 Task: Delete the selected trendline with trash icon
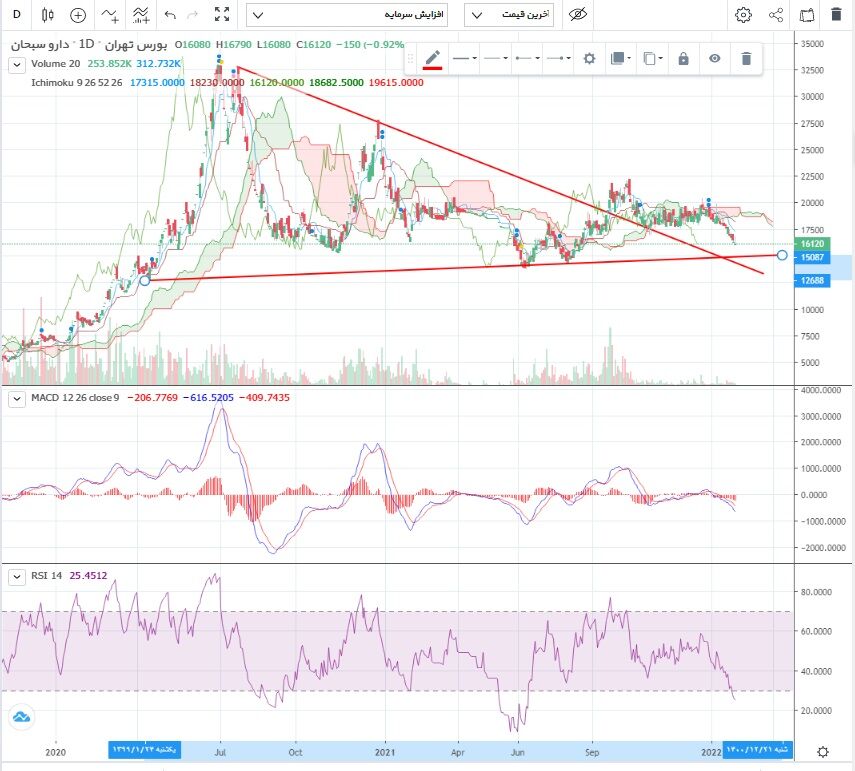[x=746, y=58]
